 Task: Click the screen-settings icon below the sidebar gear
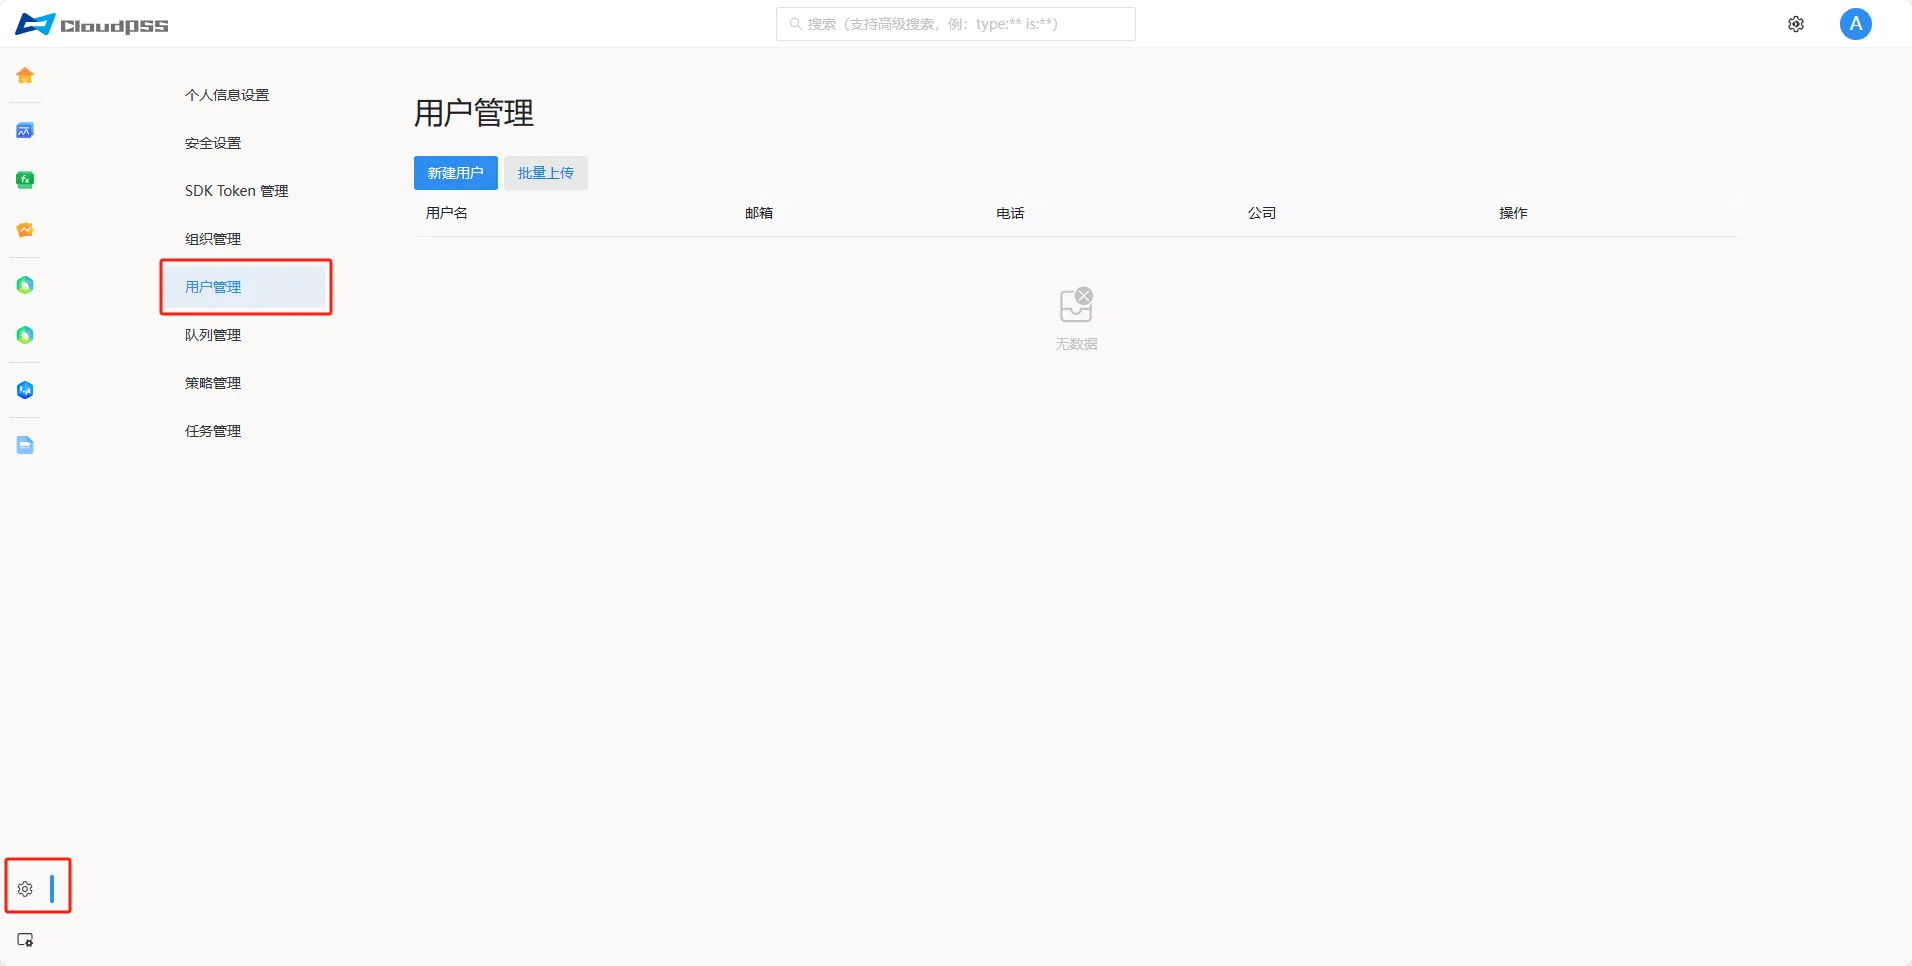tap(25, 940)
